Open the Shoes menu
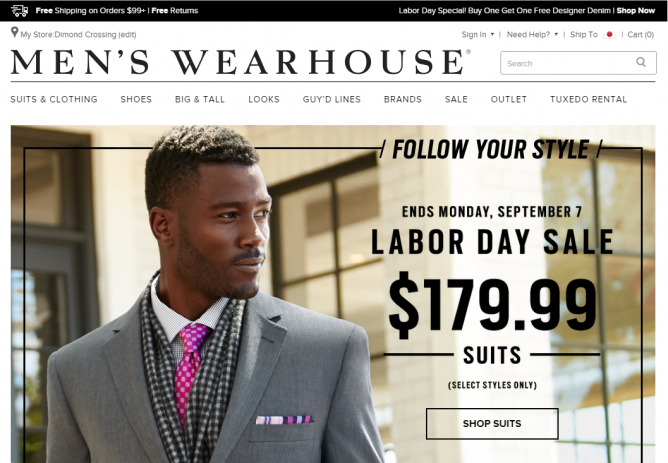Viewport: 668px width, 463px height. click(136, 99)
